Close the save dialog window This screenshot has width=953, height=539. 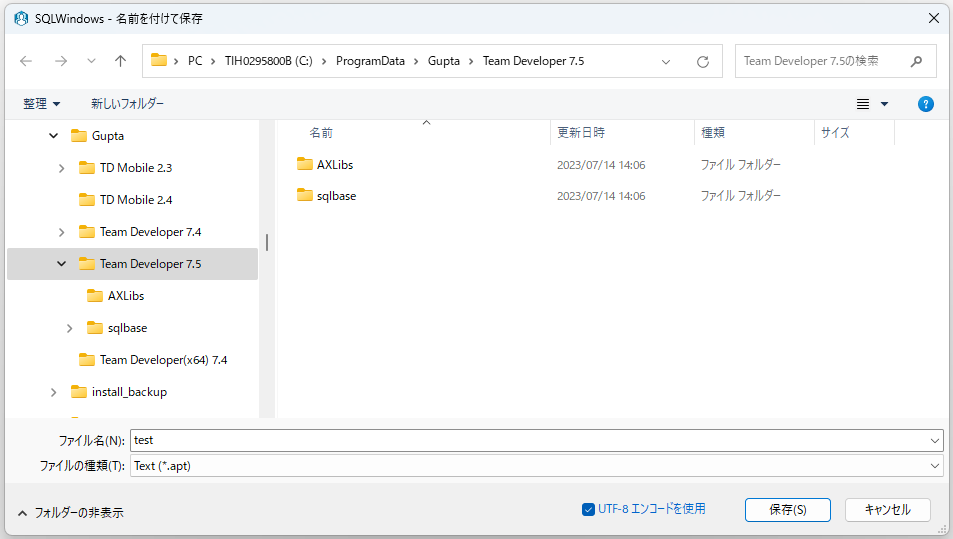click(934, 19)
